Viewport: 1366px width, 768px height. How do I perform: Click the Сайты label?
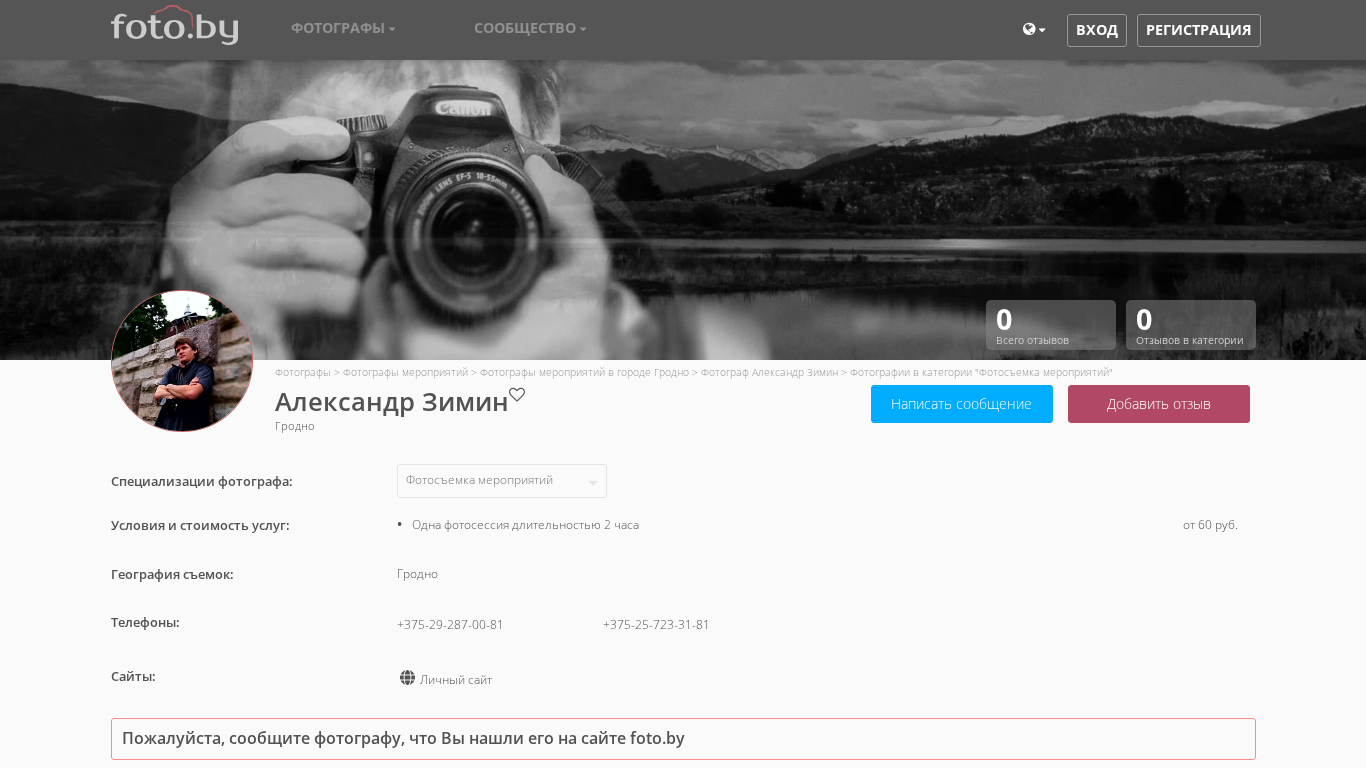pyautogui.click(x=133, y=677)
